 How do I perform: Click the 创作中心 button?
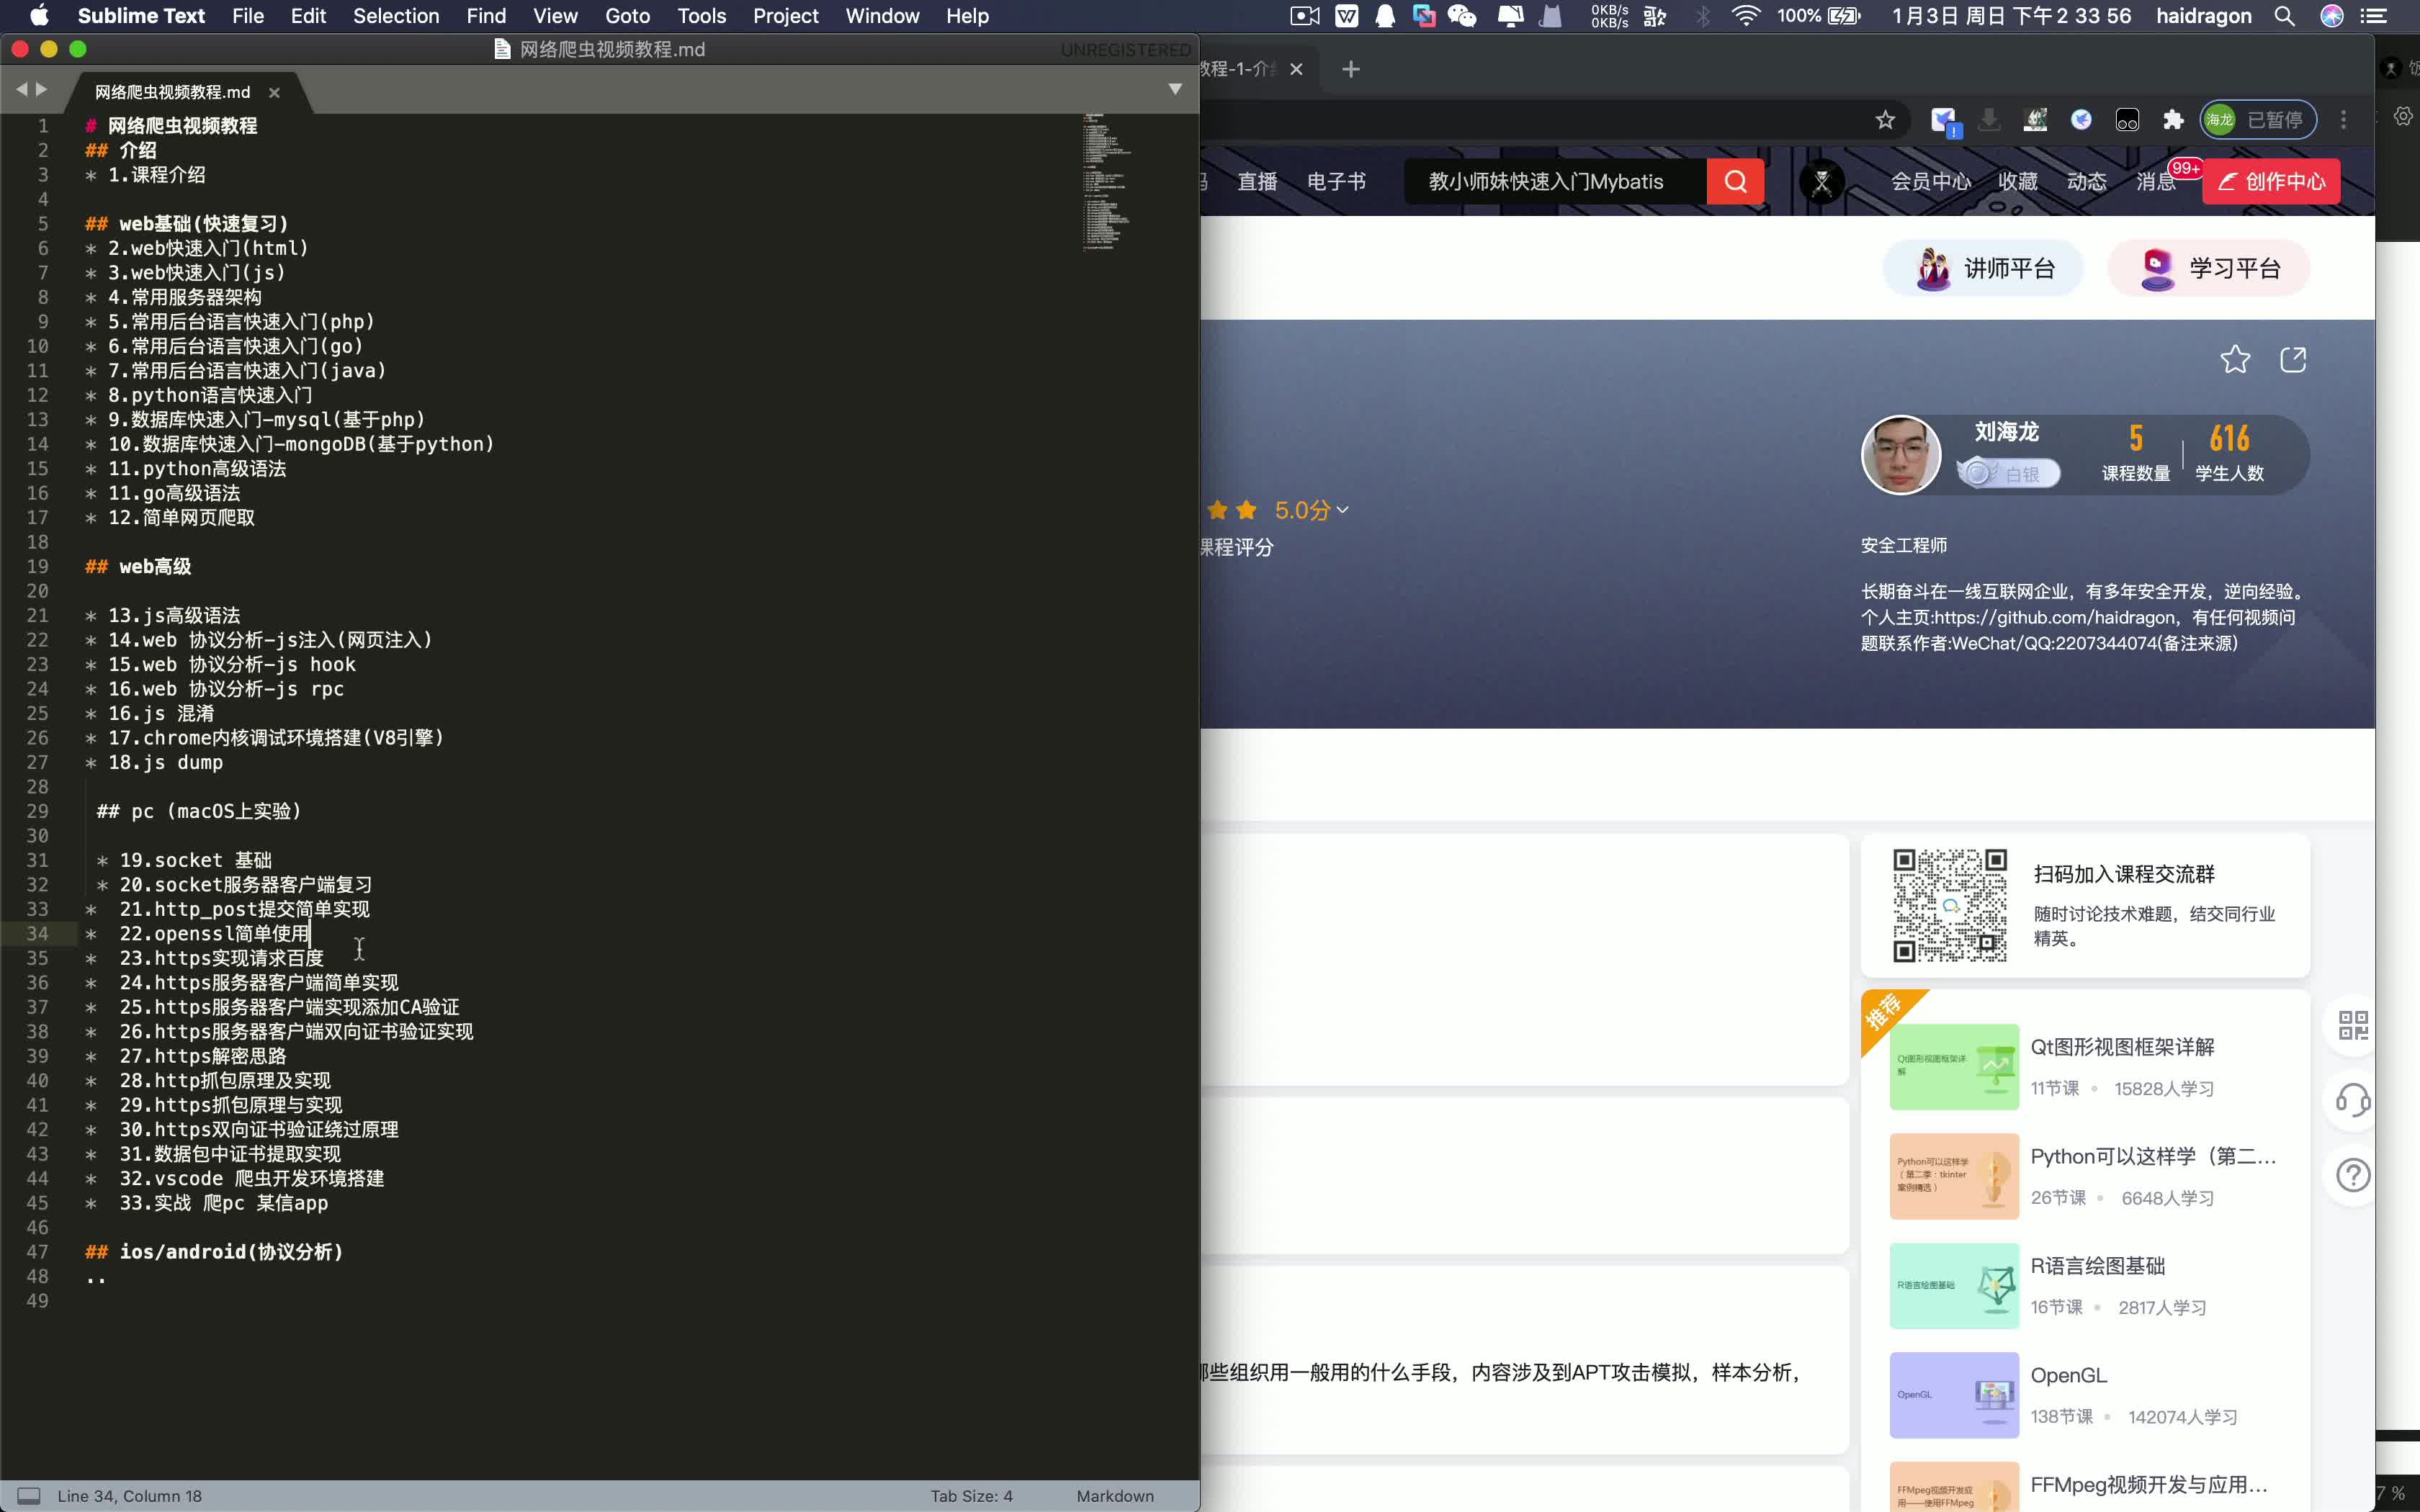[2271, 182]
